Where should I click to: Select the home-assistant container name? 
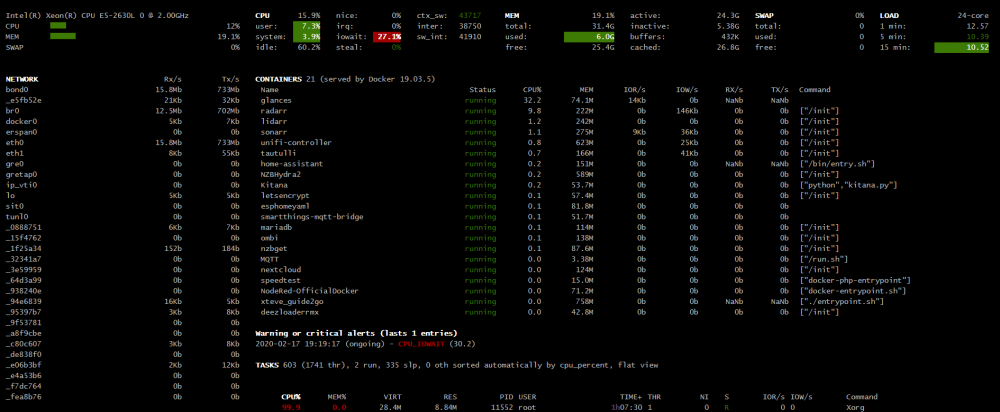tap(291, 163)
